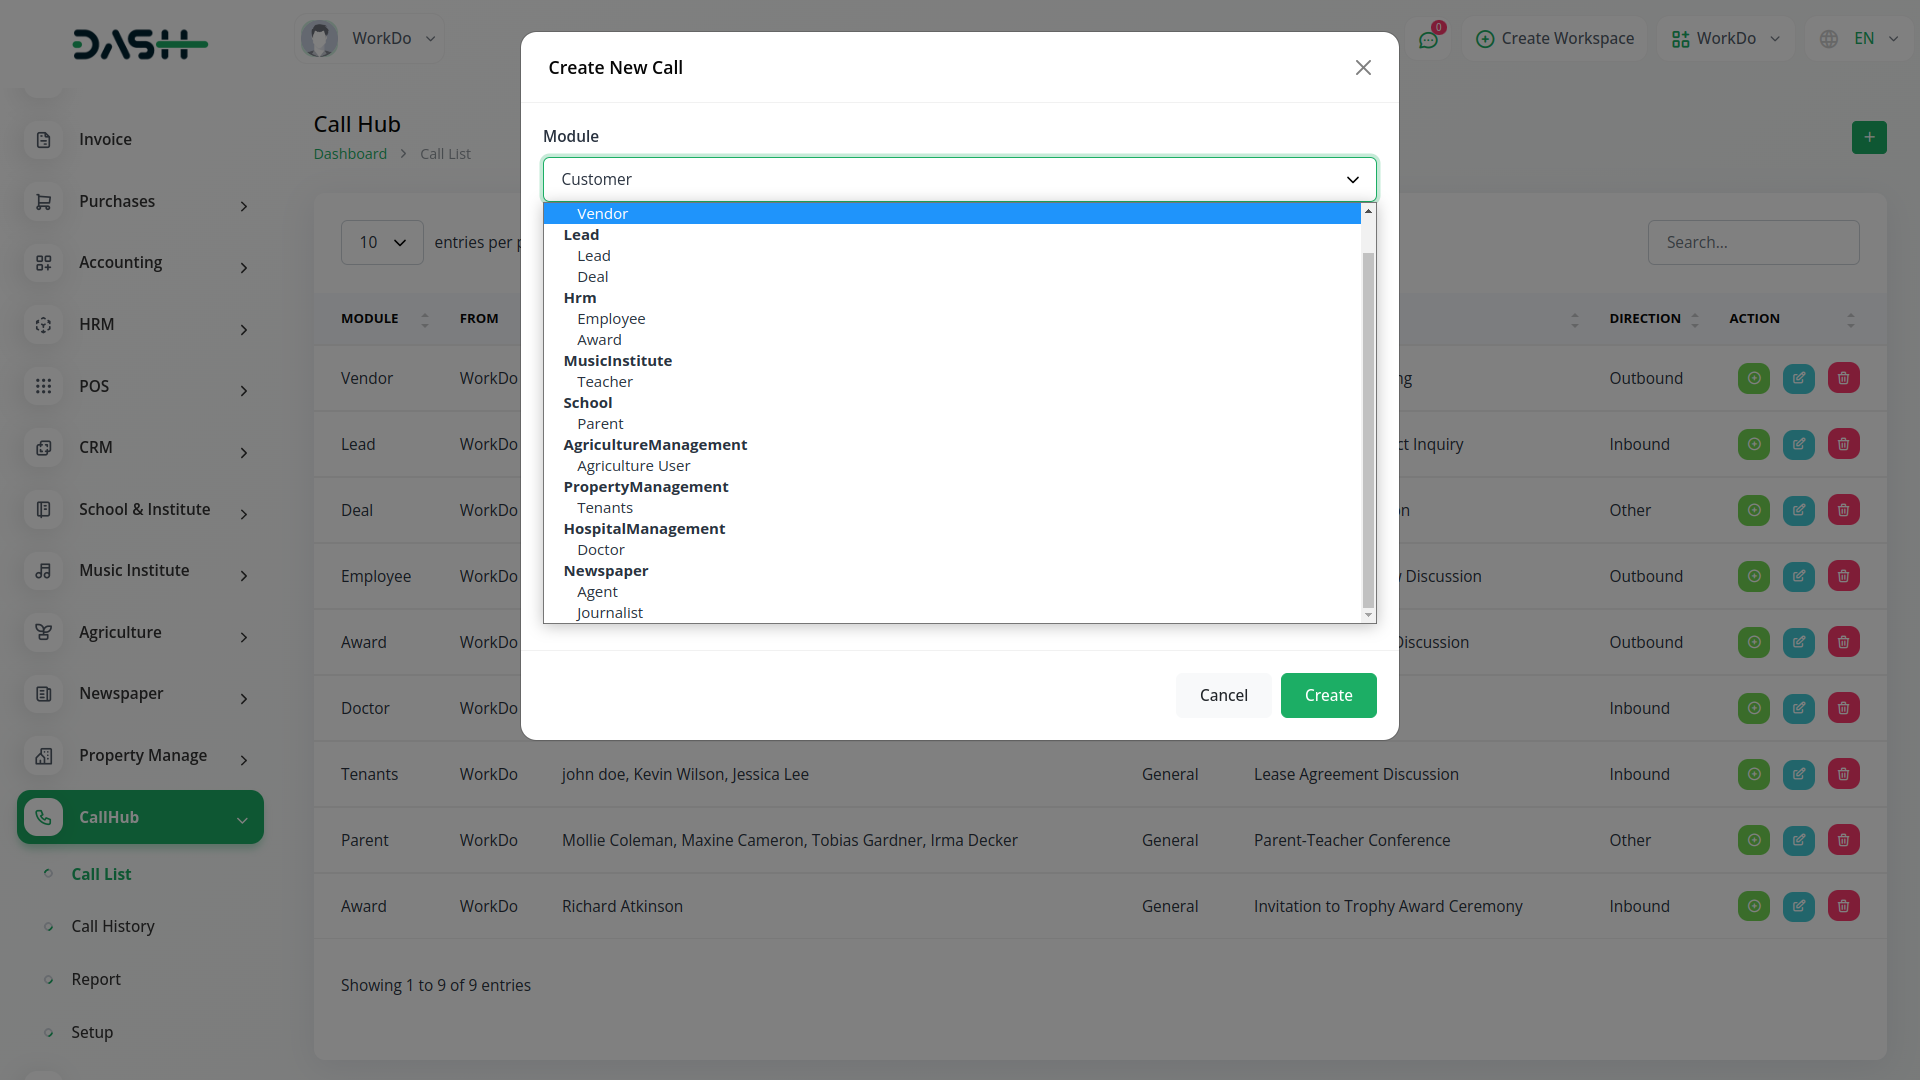
Task: Click the teal edit icon in Tenants row
Action: pyautogui.click(x=1798, y=774)
